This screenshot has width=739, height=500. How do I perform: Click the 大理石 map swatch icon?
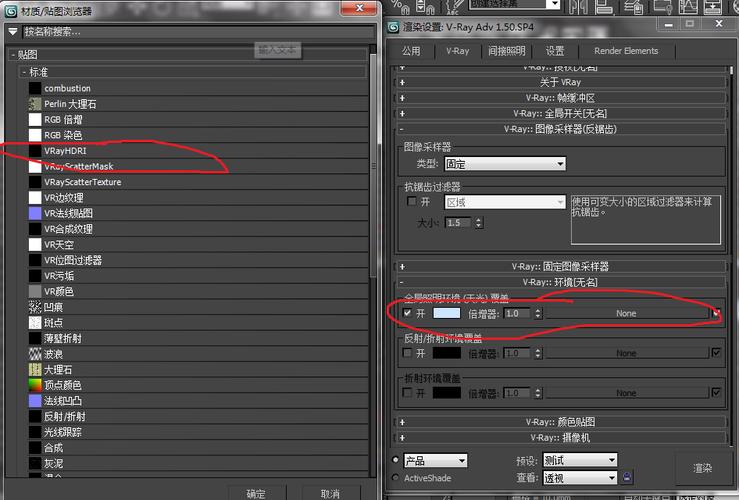35,369
